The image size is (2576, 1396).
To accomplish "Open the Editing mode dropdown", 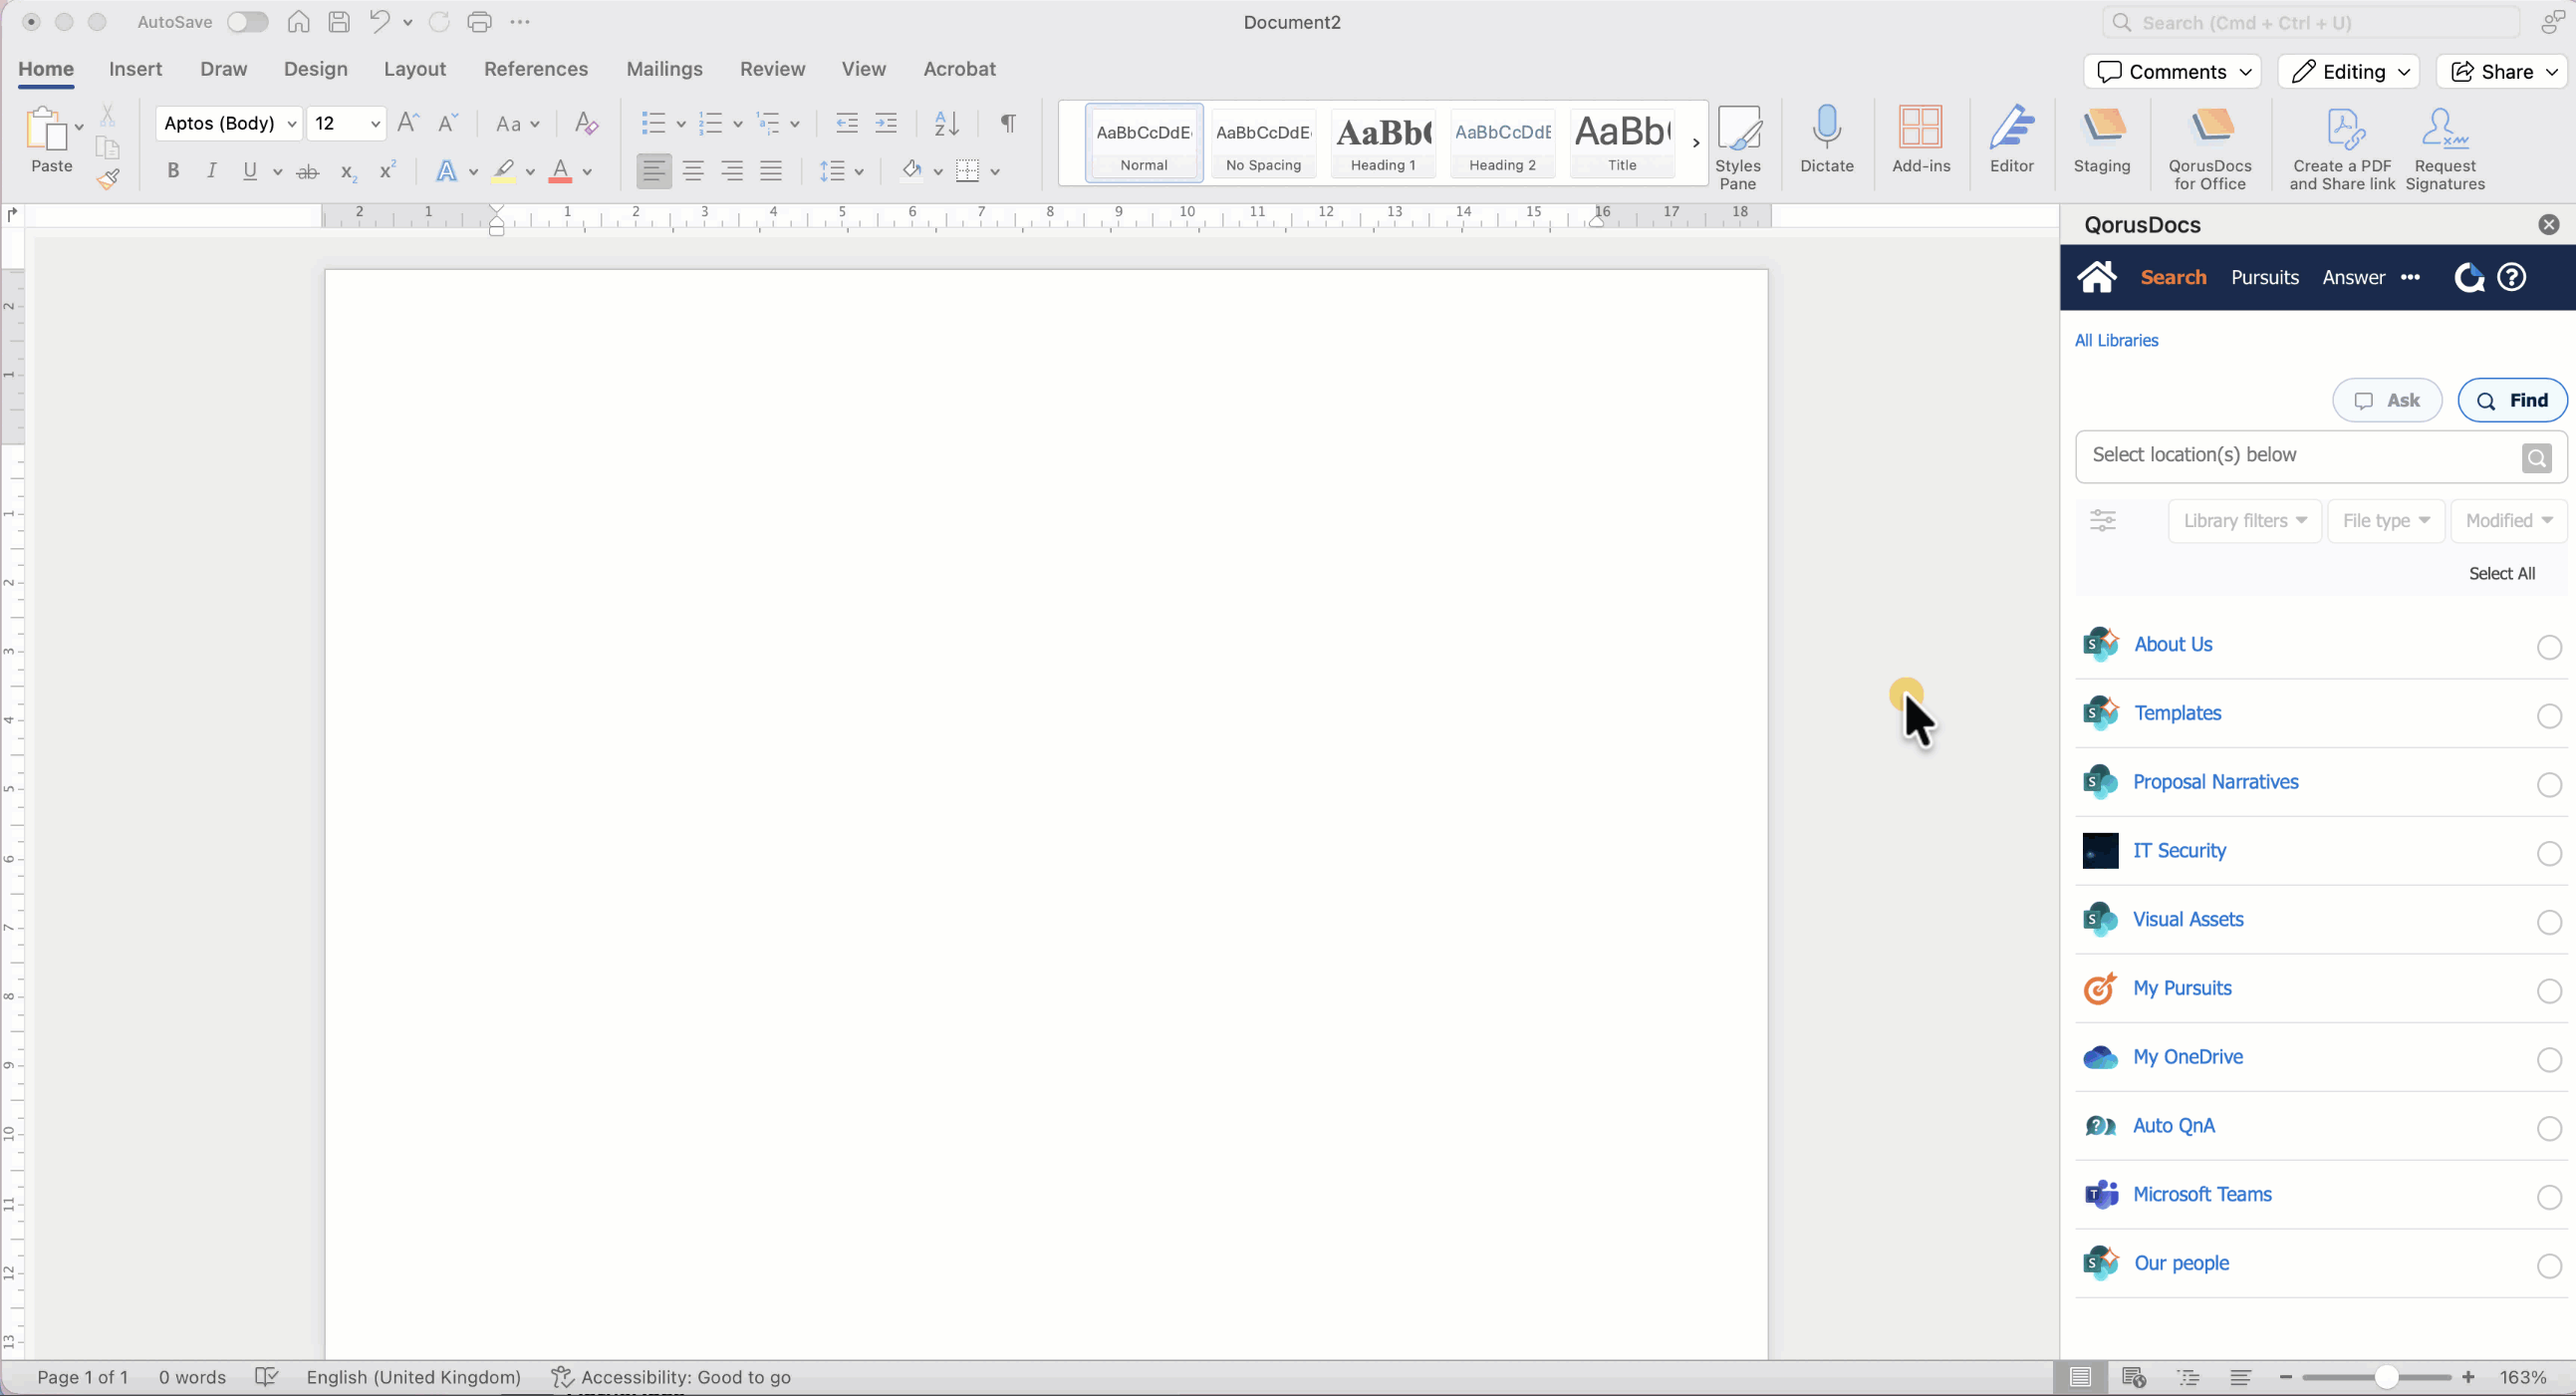I will pyautogui.click(x=2349, y=71).
